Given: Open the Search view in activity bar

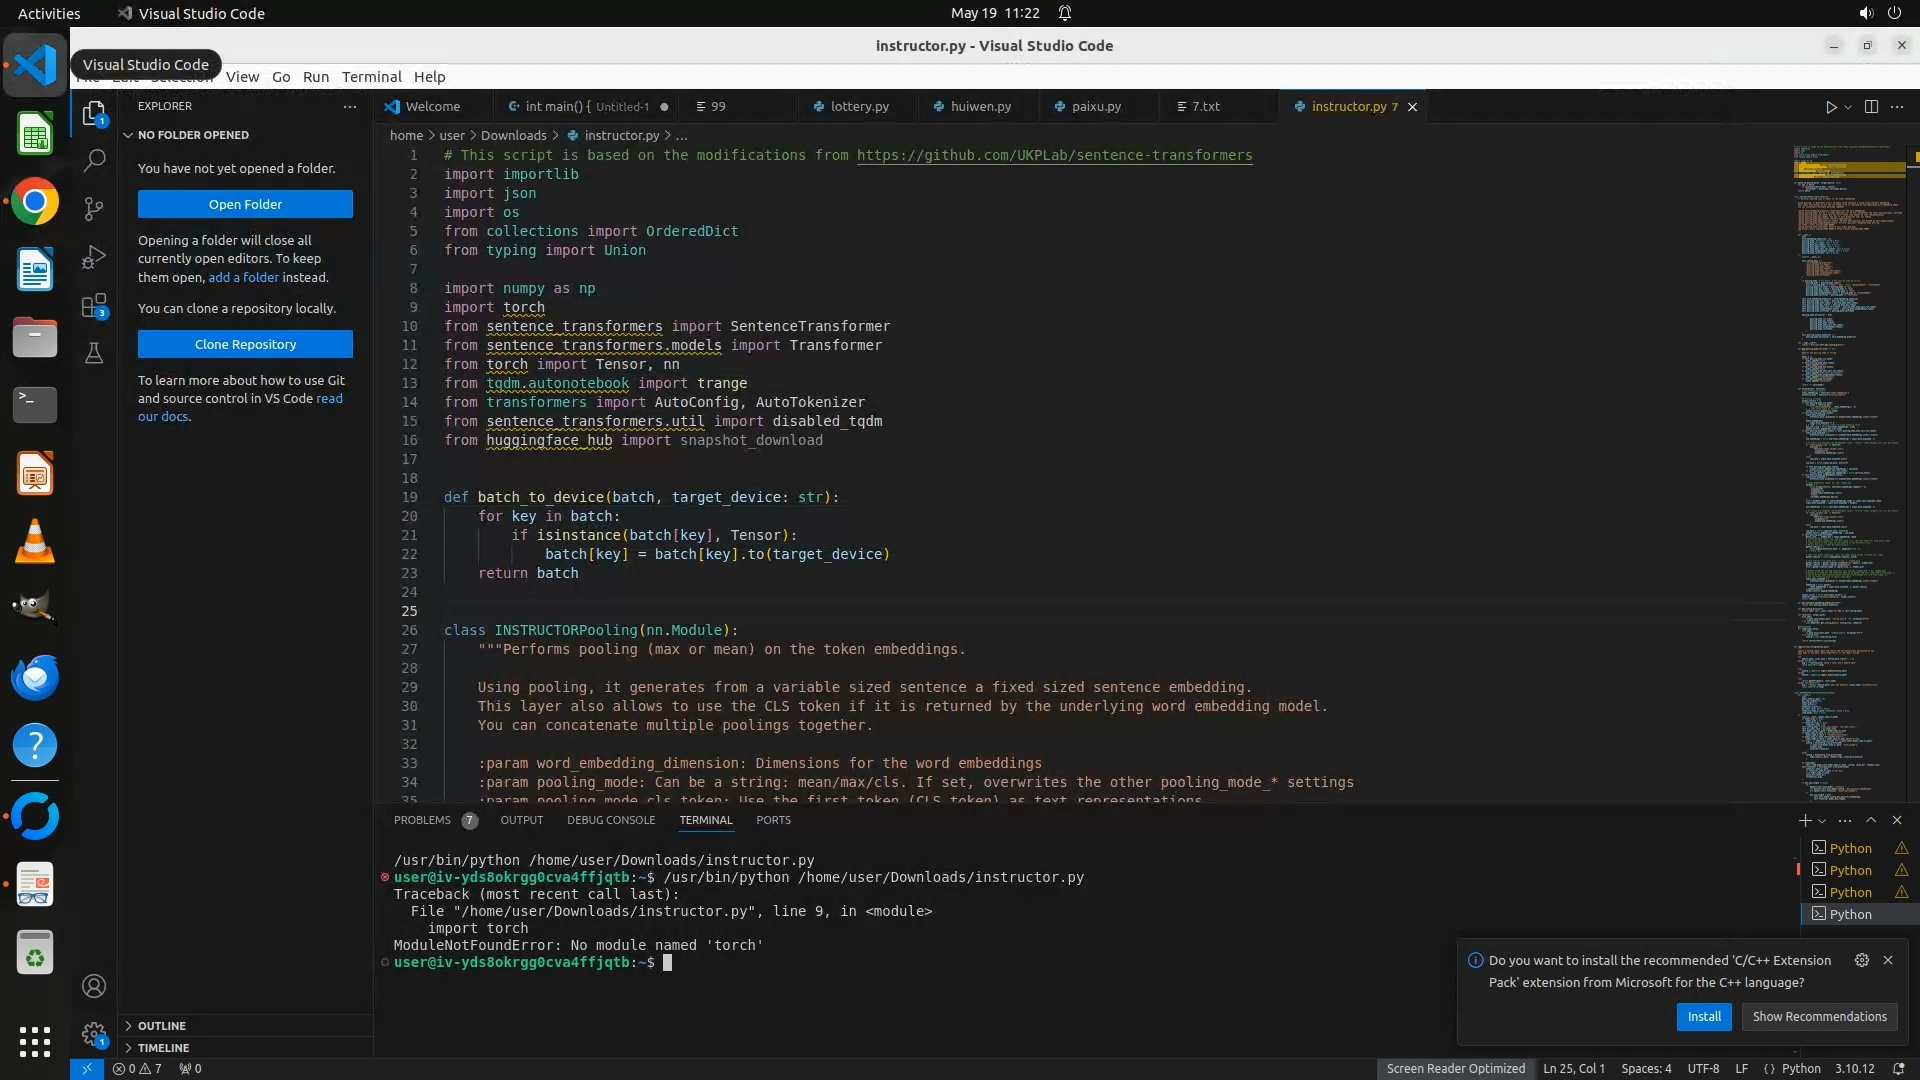Looking at the screenshot, I should tap(94, 160).
